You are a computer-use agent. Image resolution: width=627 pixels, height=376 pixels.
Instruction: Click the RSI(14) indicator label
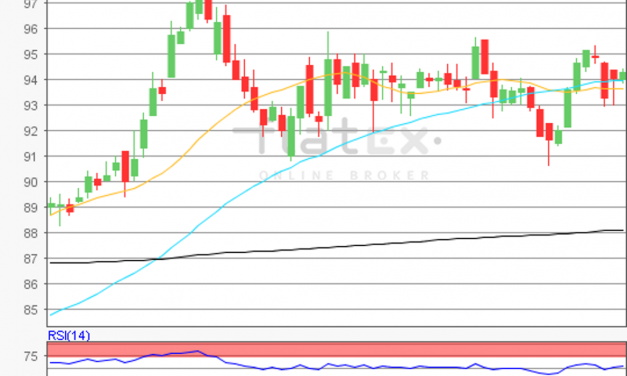tap(69, 335)
